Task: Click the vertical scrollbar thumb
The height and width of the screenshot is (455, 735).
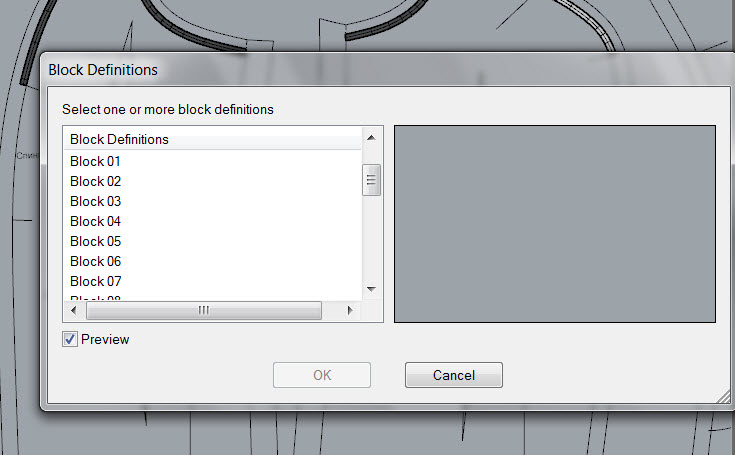Action: (x=371, y=180)
